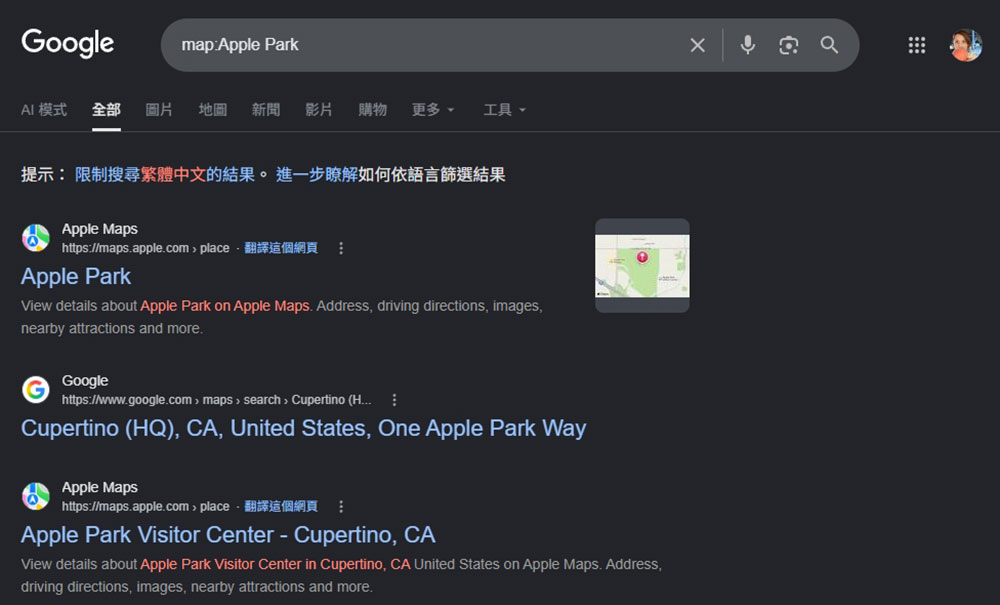
Task: Open the account profile avatar
Action: 966,45
